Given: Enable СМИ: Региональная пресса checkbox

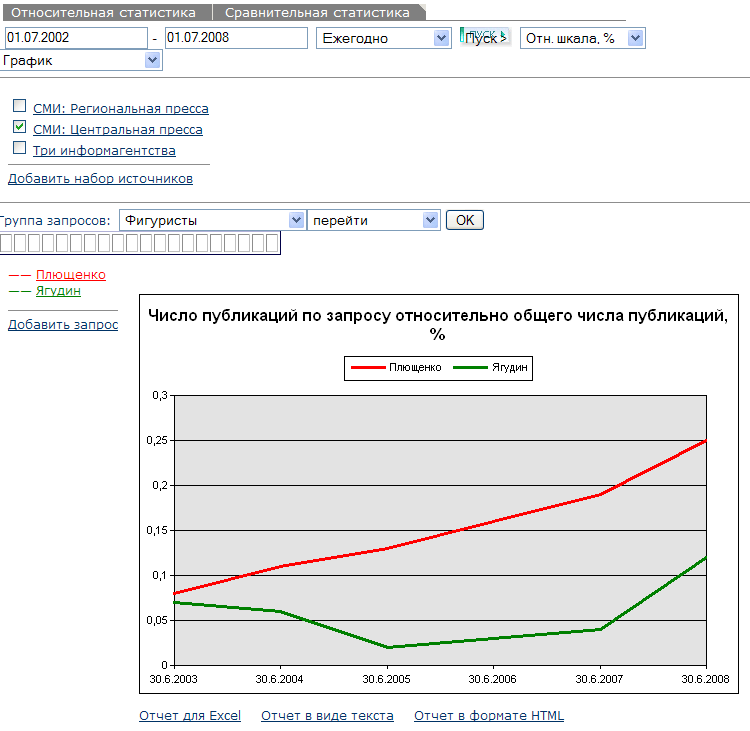Looking at the screenshot, I should pos(19,106).
